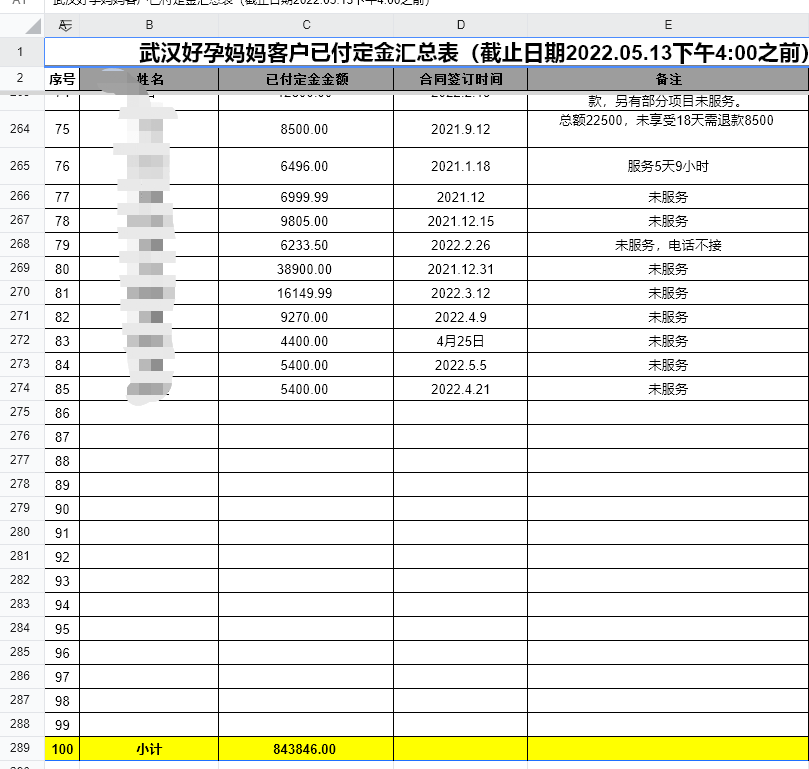Click serial number 85 cell
Viewport: 809px width, 769px height.
[x=62, y=389]
